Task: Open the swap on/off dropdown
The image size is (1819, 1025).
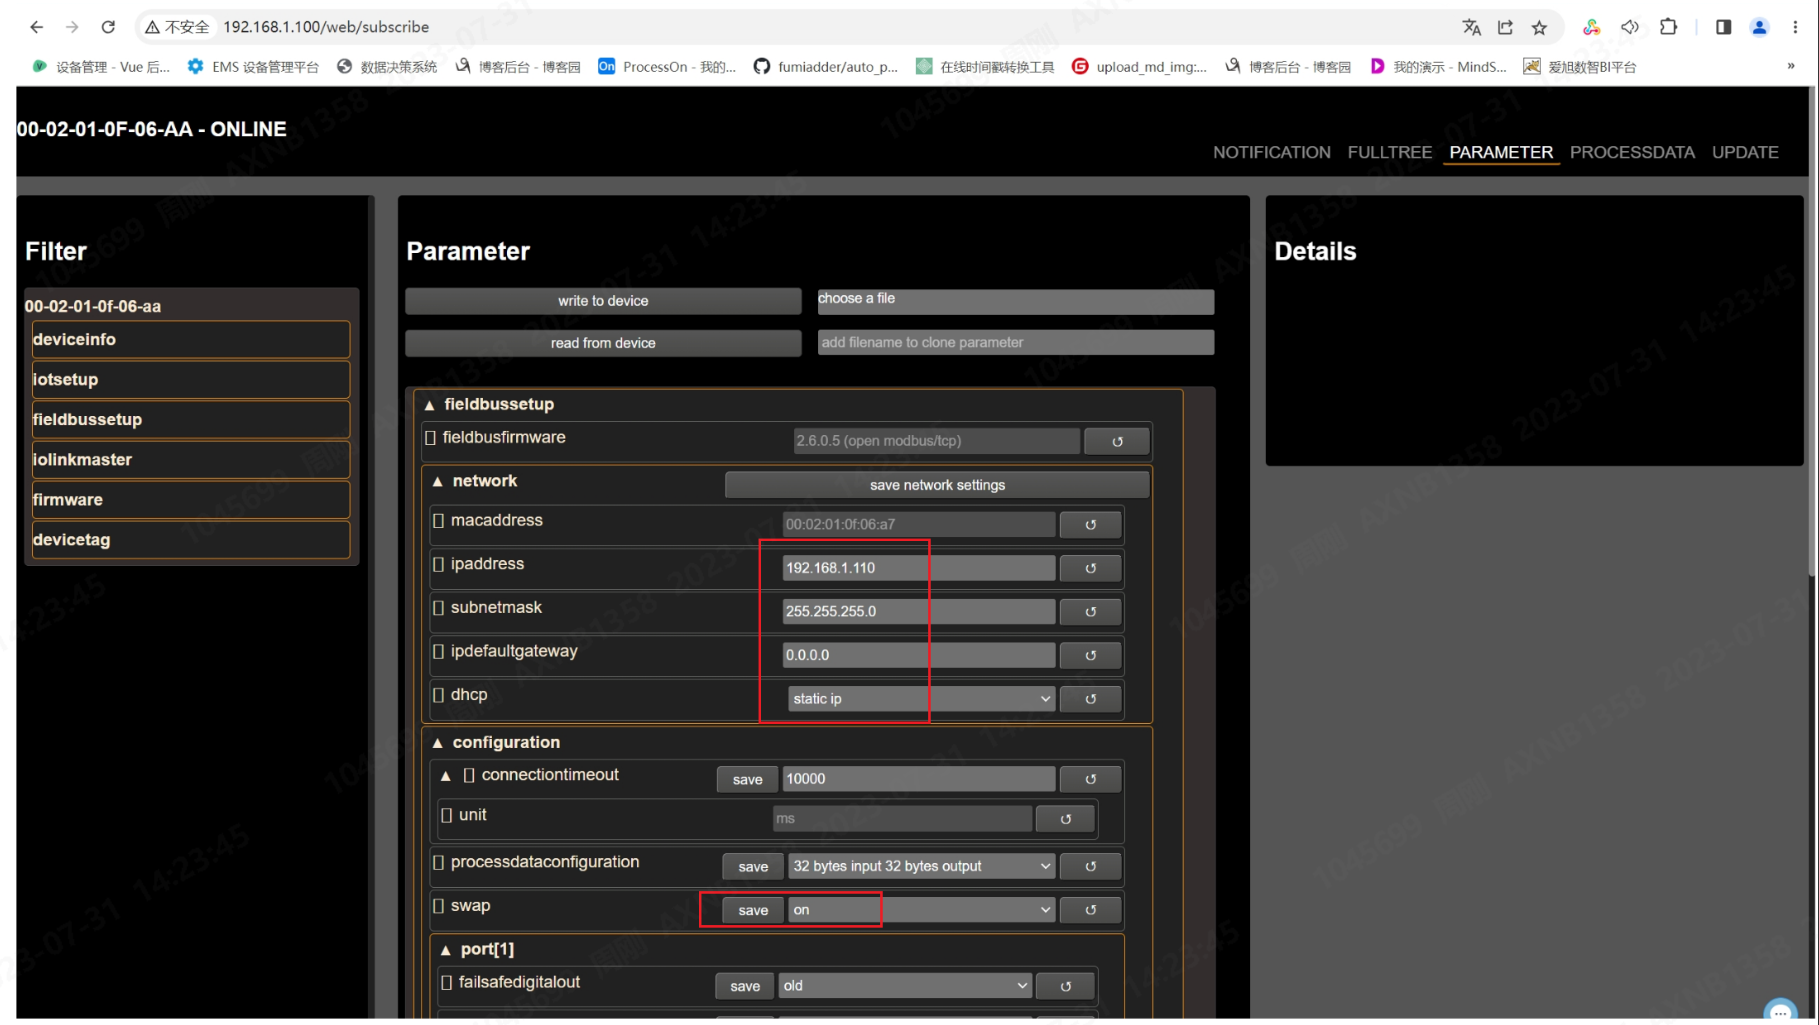Action: pyautogui.click(x=921, y=910)
